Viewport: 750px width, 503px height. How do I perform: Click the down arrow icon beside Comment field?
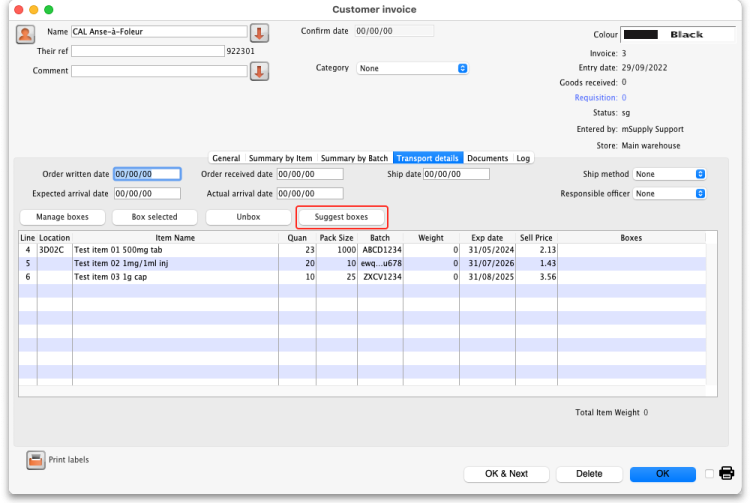pos(259,71)
